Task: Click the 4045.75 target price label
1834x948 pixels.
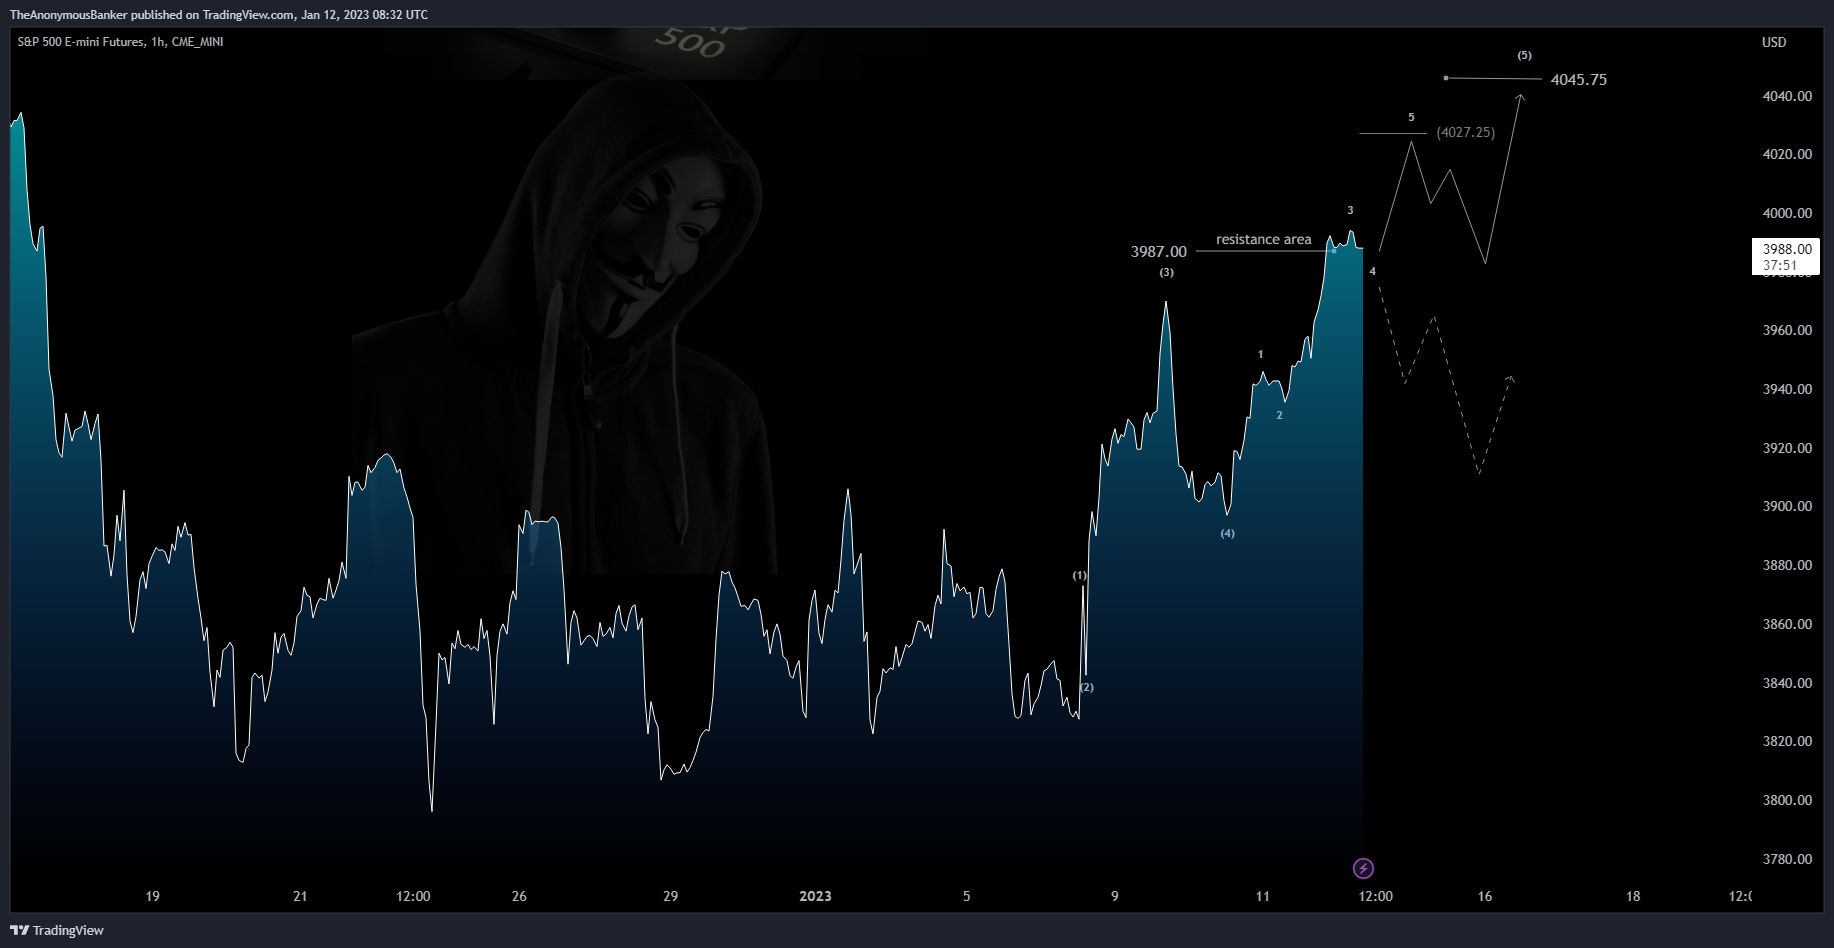Action: pos(1579,80)
